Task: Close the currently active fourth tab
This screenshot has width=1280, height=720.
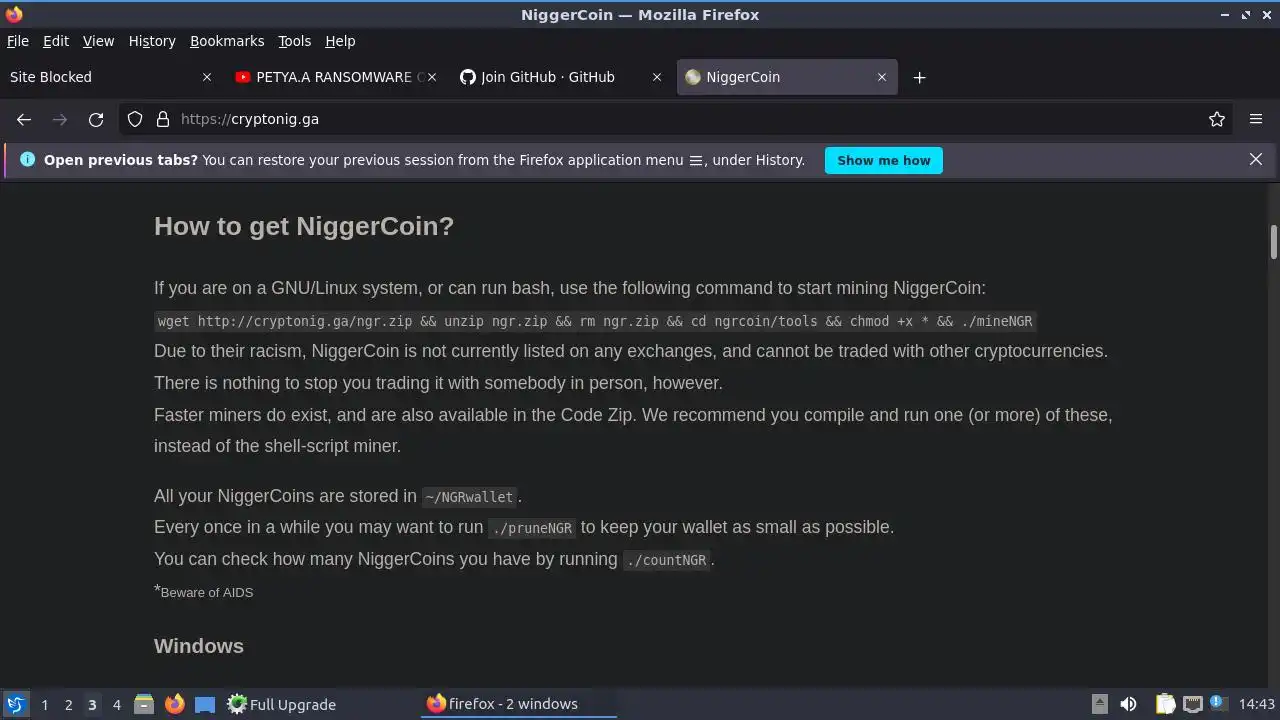Action: 882,77
